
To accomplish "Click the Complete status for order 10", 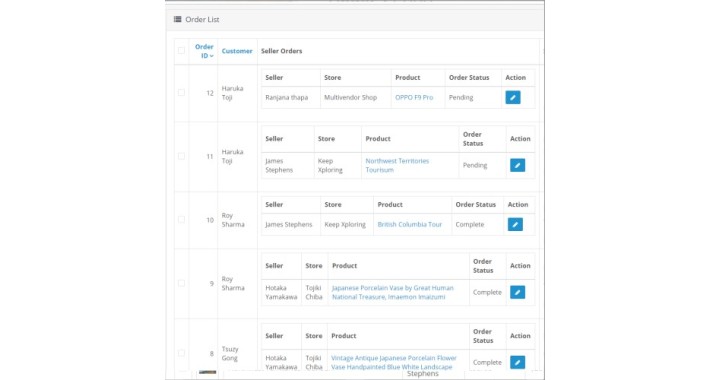I will pyautogui.click(x=470, y=225).
